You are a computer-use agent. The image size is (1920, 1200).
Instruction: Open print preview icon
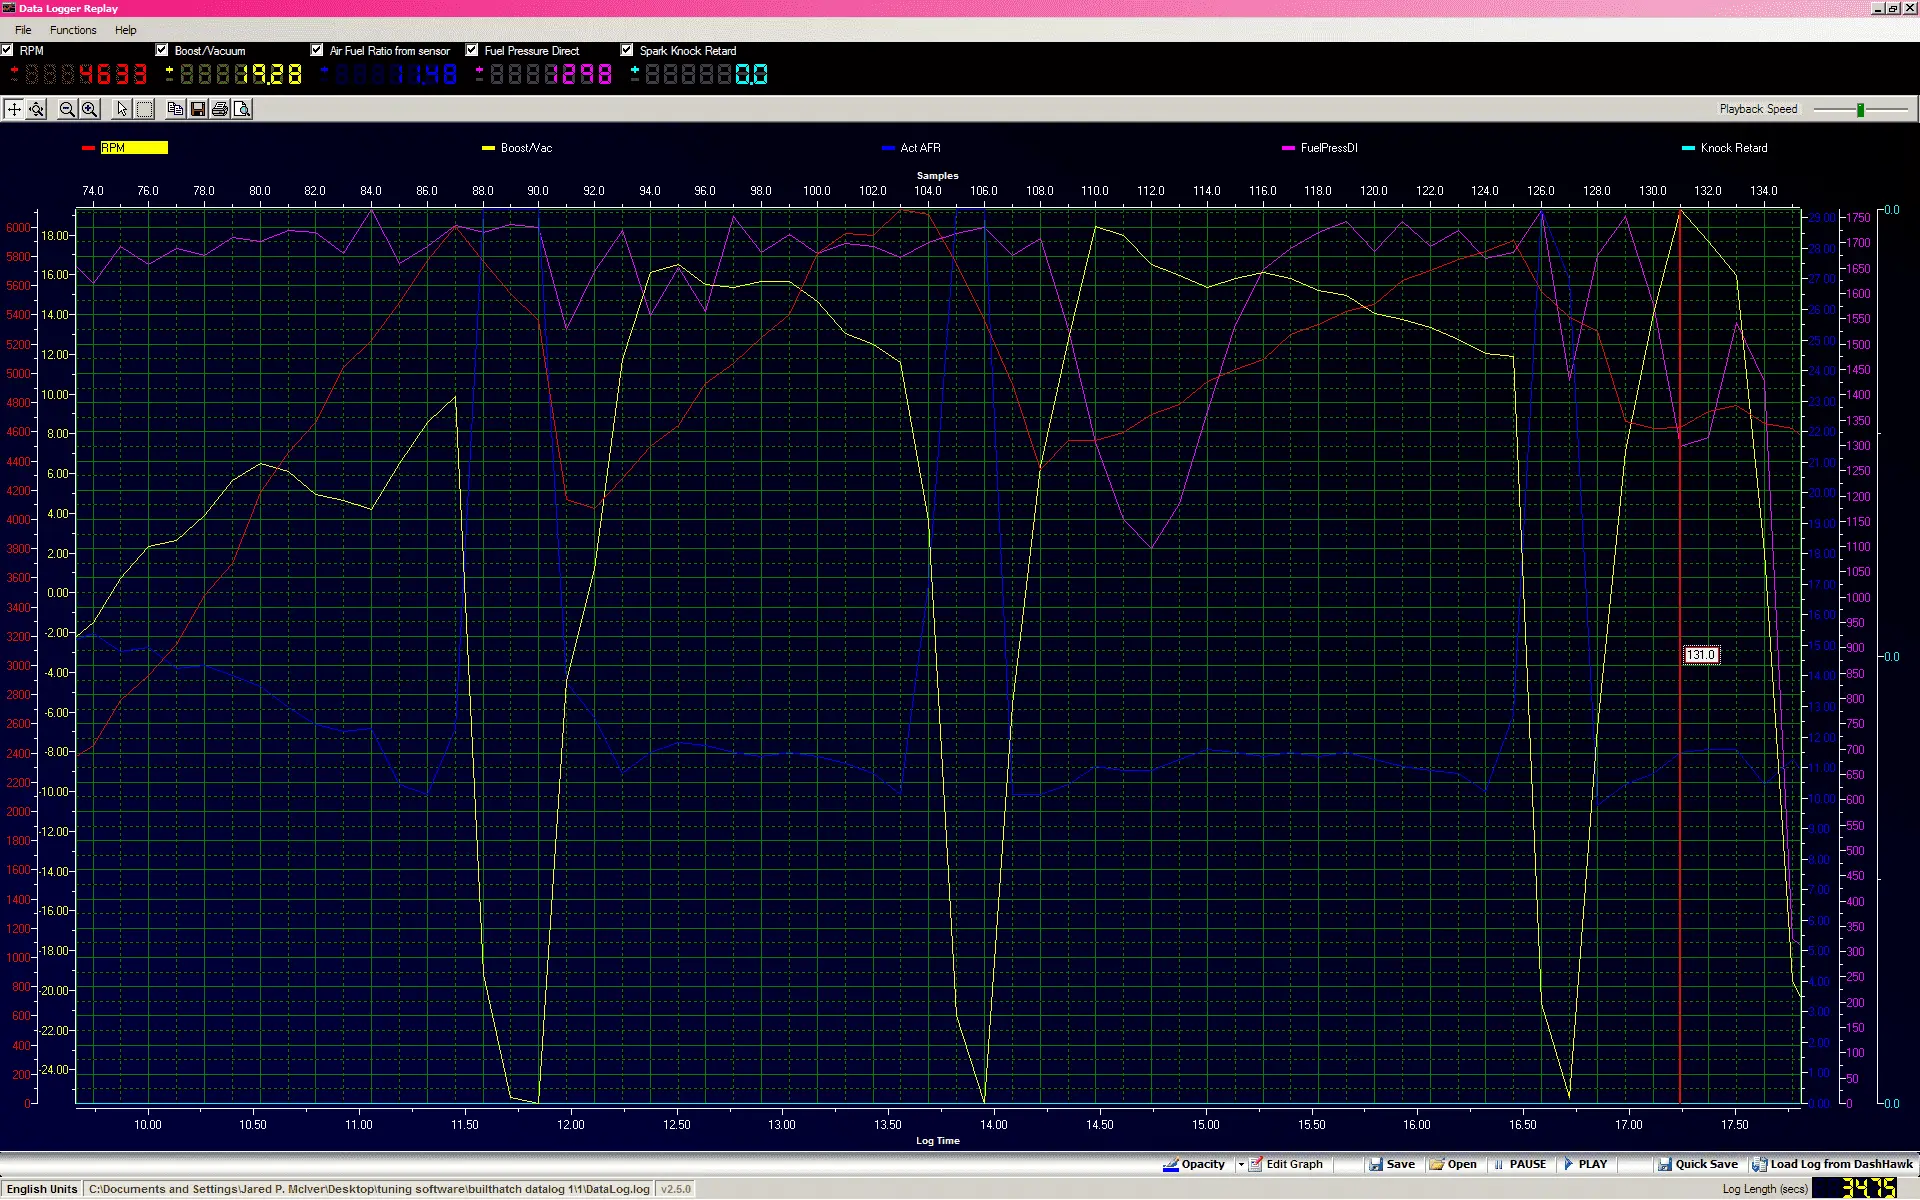pyautogui.click(x=242, y=109)
